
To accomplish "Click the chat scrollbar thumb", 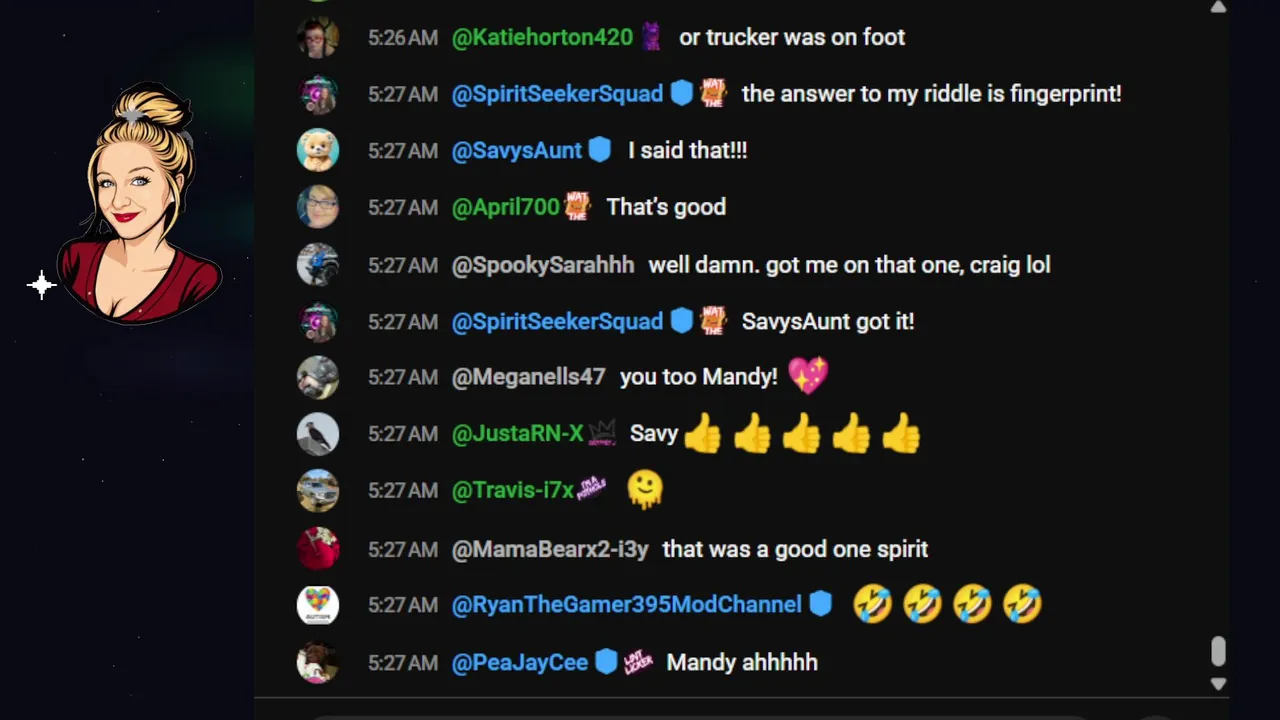I will click(1218, 651).
